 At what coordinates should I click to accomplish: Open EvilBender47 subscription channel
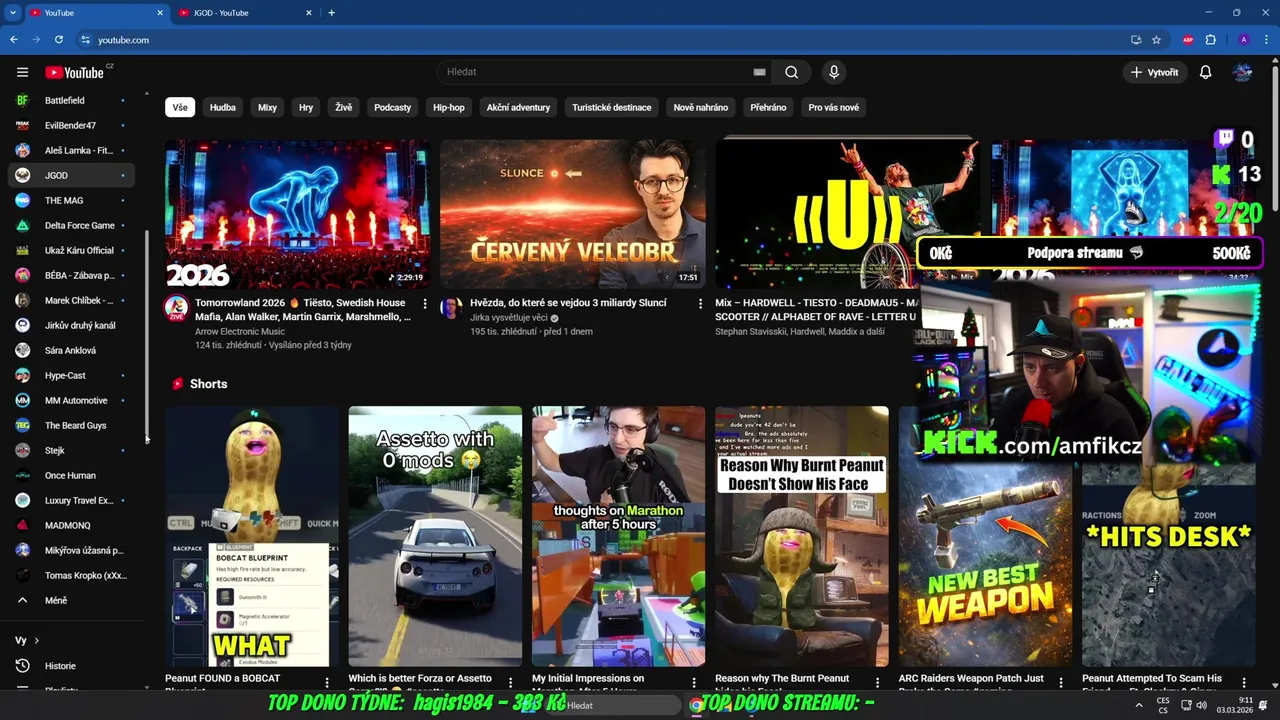(x=70, y=125)
